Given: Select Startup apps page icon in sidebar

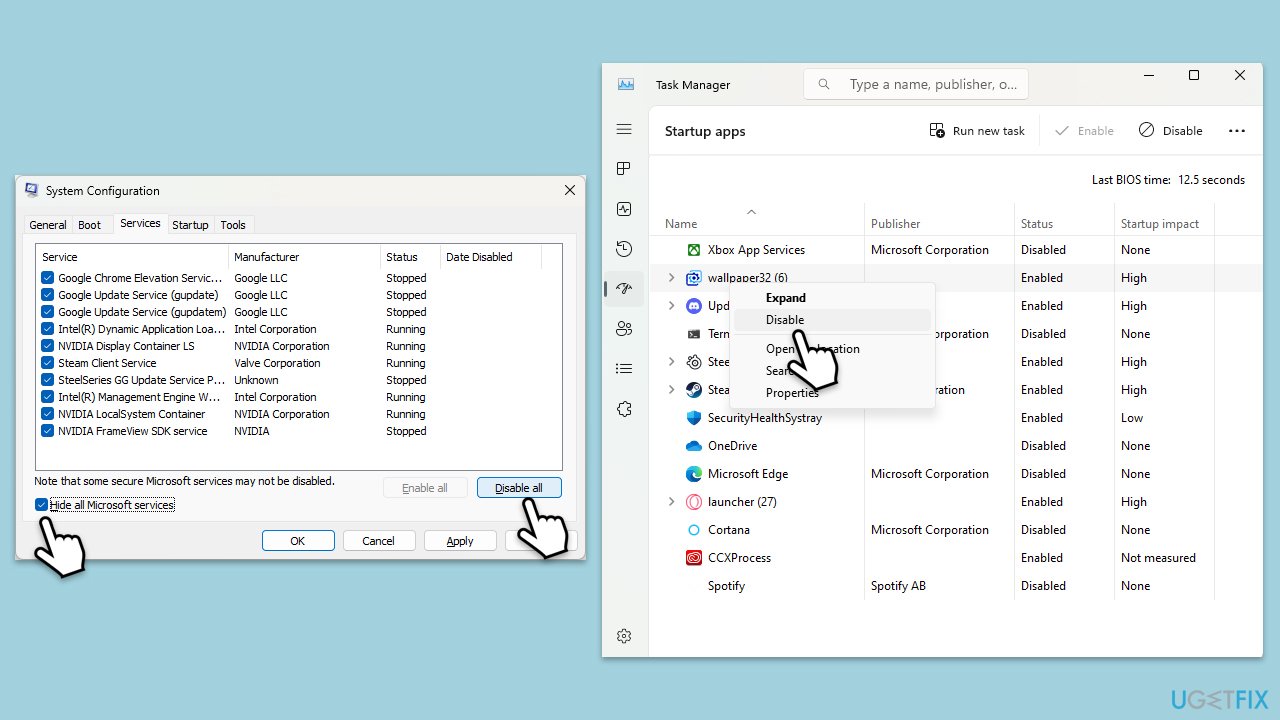Looking at the screenshot, I should tap(624, 289).
